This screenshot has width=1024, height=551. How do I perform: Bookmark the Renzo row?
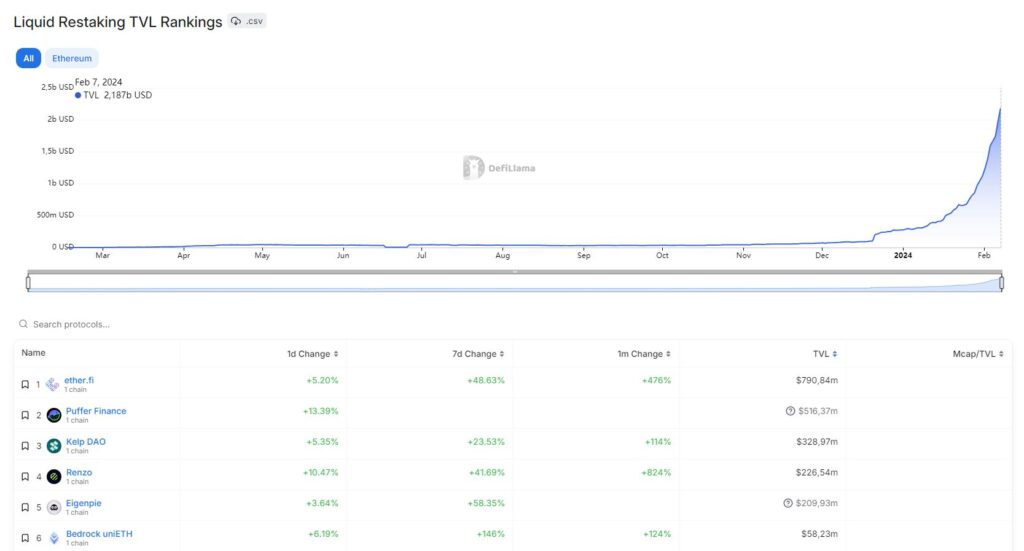(x=25, y=477)
